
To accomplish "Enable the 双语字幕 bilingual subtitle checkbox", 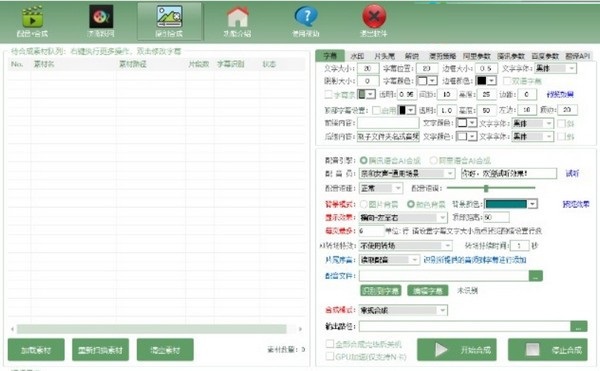I will click(x=507, y=81).
